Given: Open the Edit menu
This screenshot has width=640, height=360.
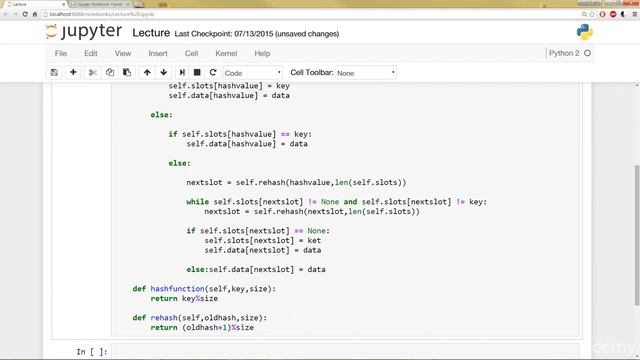Looking at the screenshot, I should point(91,53).
